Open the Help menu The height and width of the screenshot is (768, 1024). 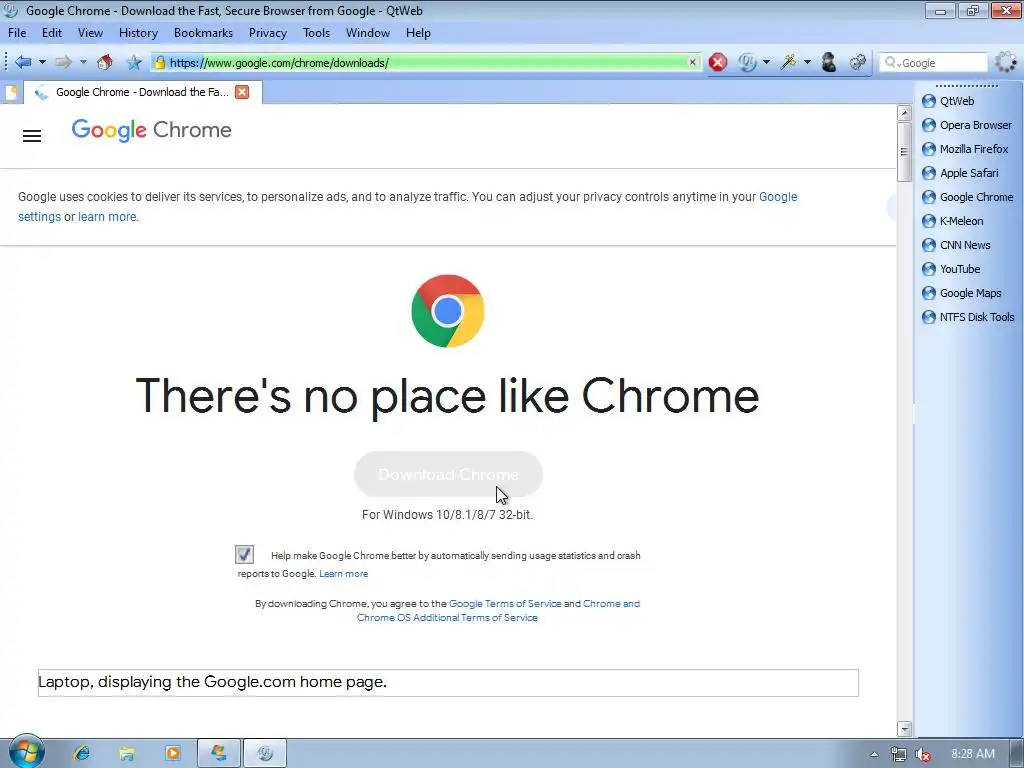pyautogui.click(x=418, y=33)
